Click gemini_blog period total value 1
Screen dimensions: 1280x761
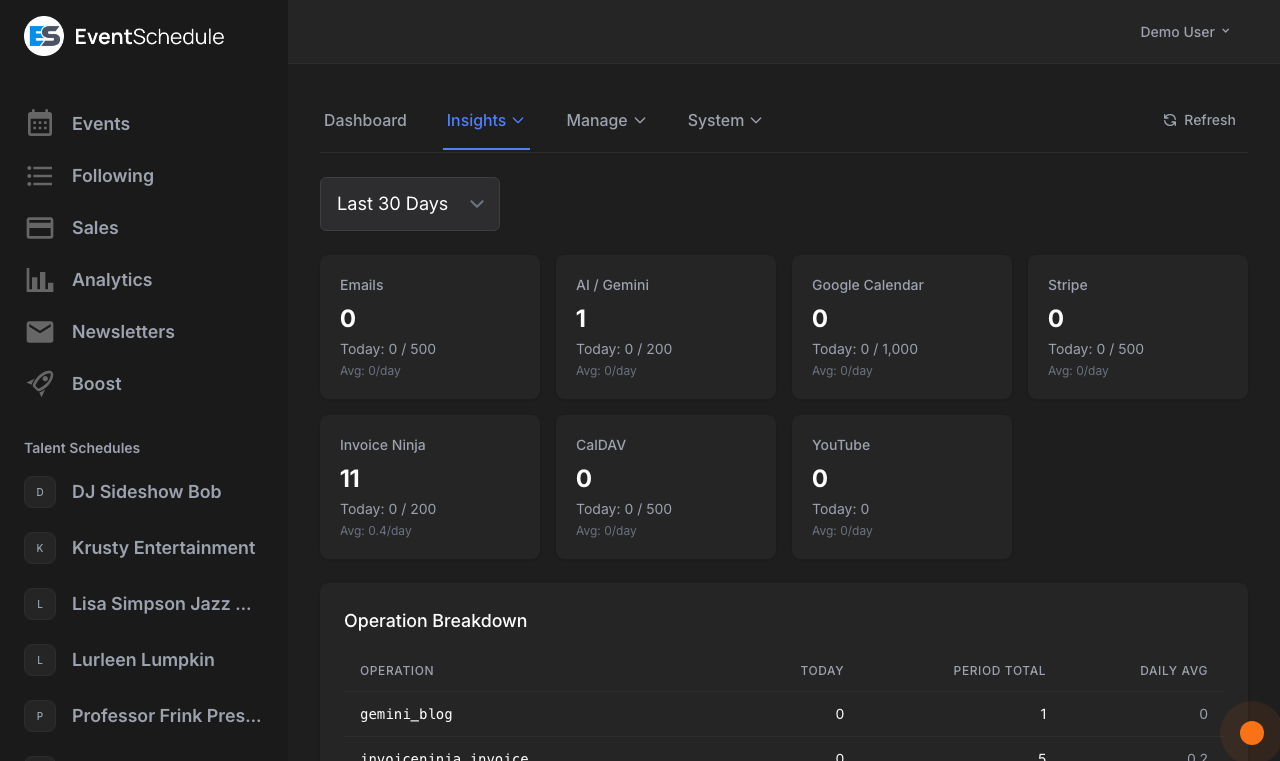point(1043,714)
